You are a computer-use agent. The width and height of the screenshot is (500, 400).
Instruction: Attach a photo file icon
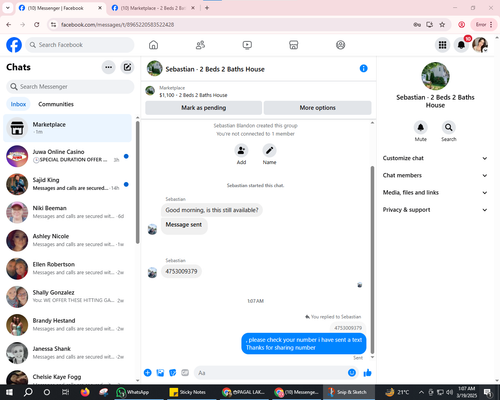click(160, 373)
